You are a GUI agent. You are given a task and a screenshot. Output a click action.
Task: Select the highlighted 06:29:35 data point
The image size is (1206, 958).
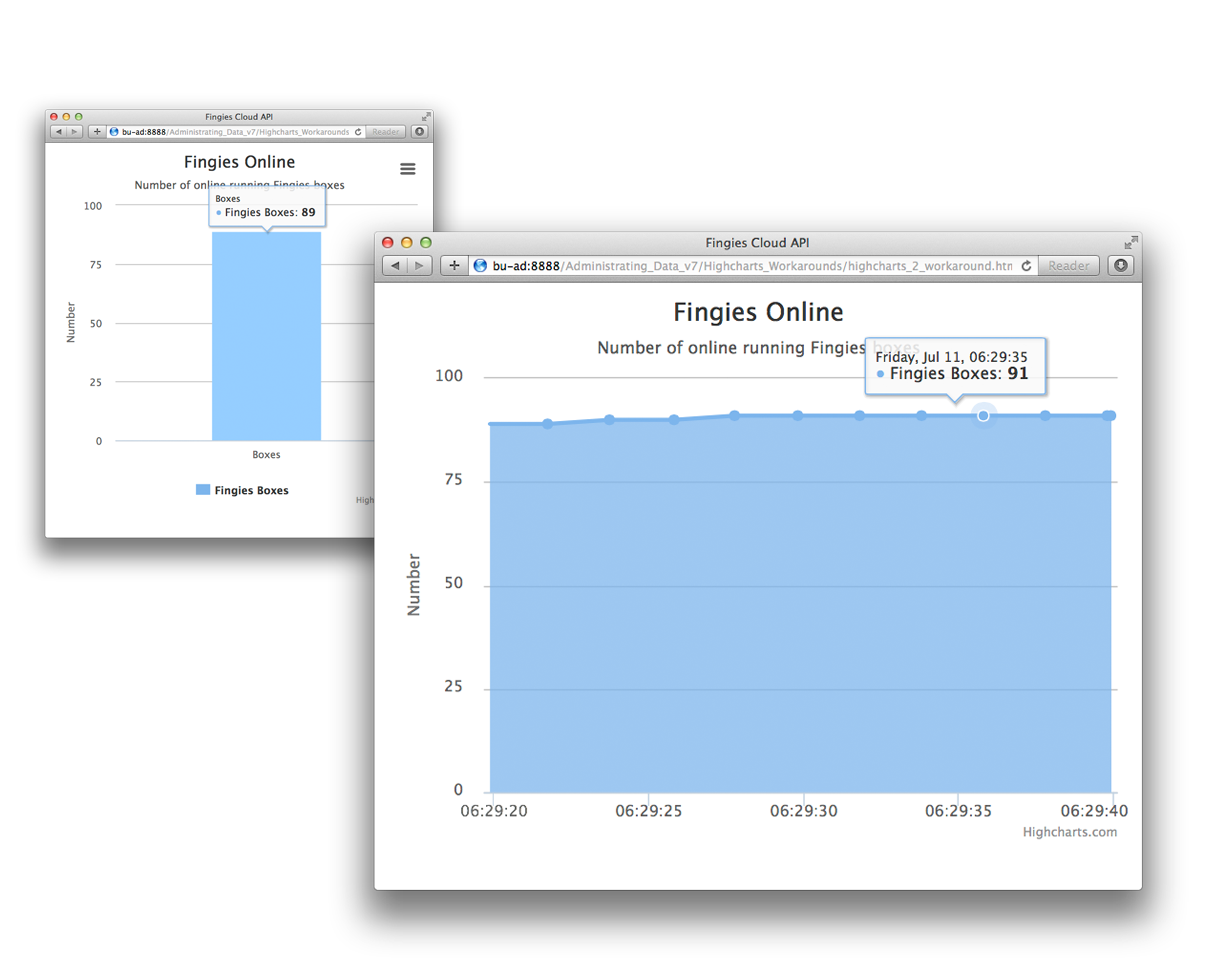983,415
